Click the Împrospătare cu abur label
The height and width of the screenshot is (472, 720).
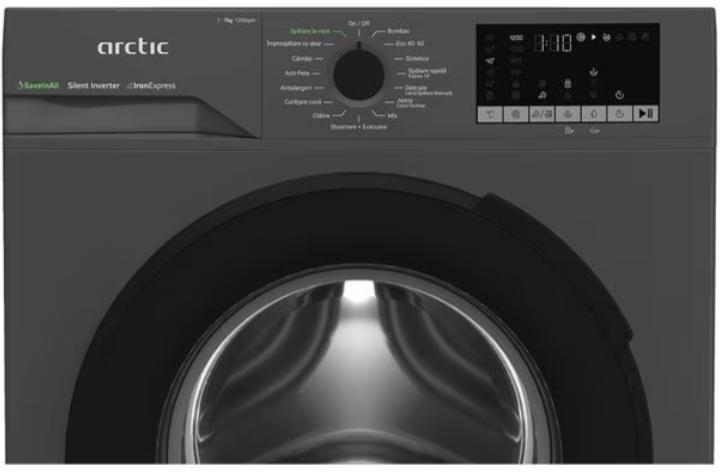(294, 44)
